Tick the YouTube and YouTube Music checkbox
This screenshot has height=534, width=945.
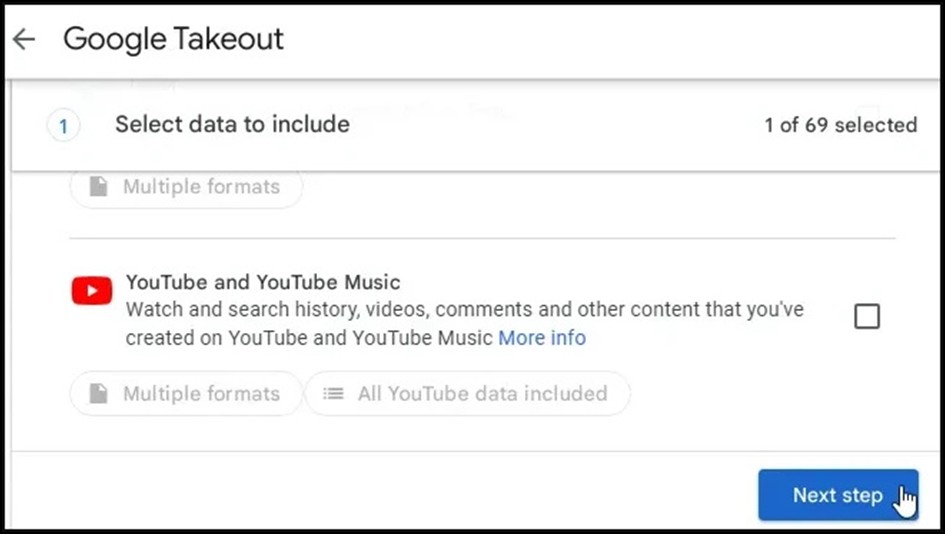click(867, 316)
